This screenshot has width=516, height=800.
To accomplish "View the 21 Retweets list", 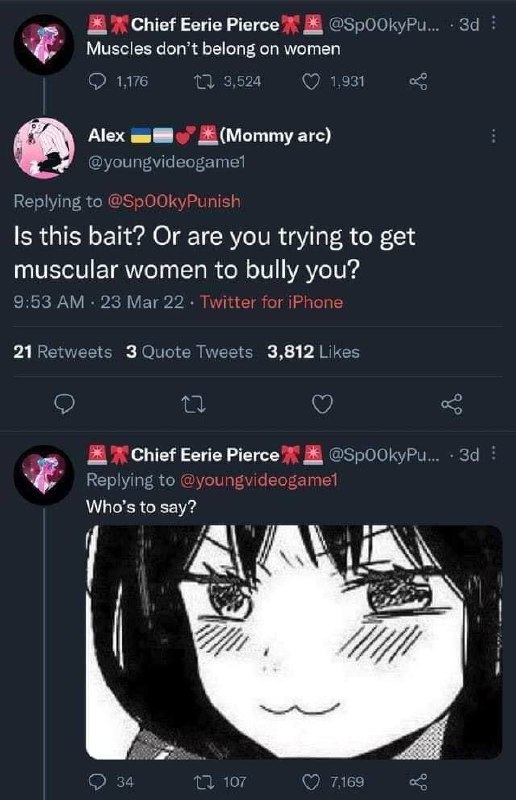I will (x=62, y=352).
